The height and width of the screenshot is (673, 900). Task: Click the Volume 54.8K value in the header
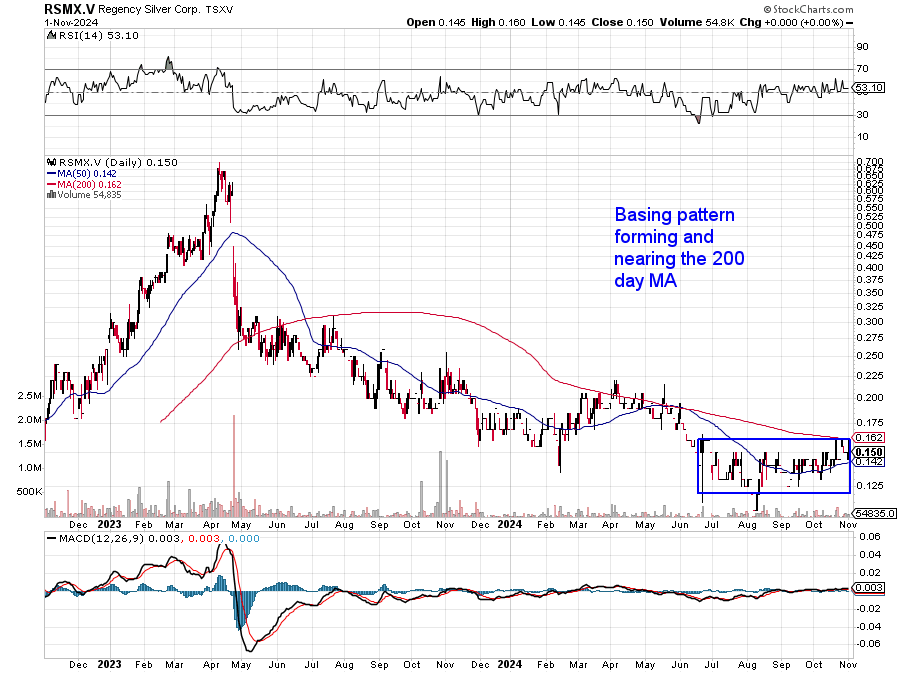coord(697,22)
